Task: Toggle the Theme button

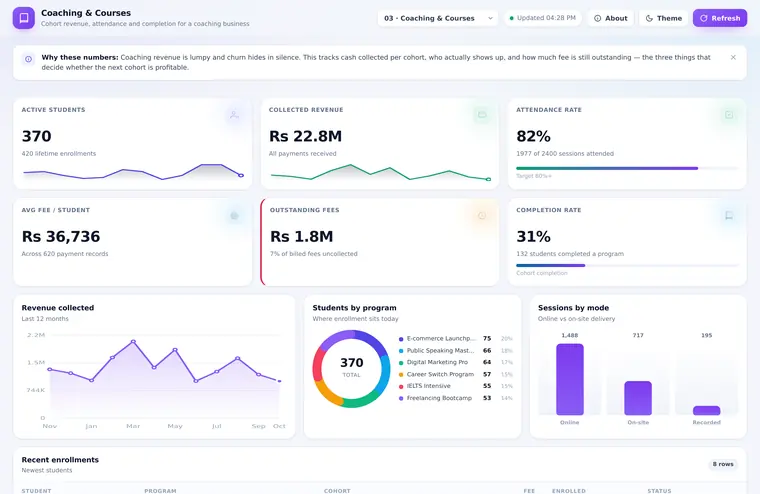Action: (x=664, y=18)
